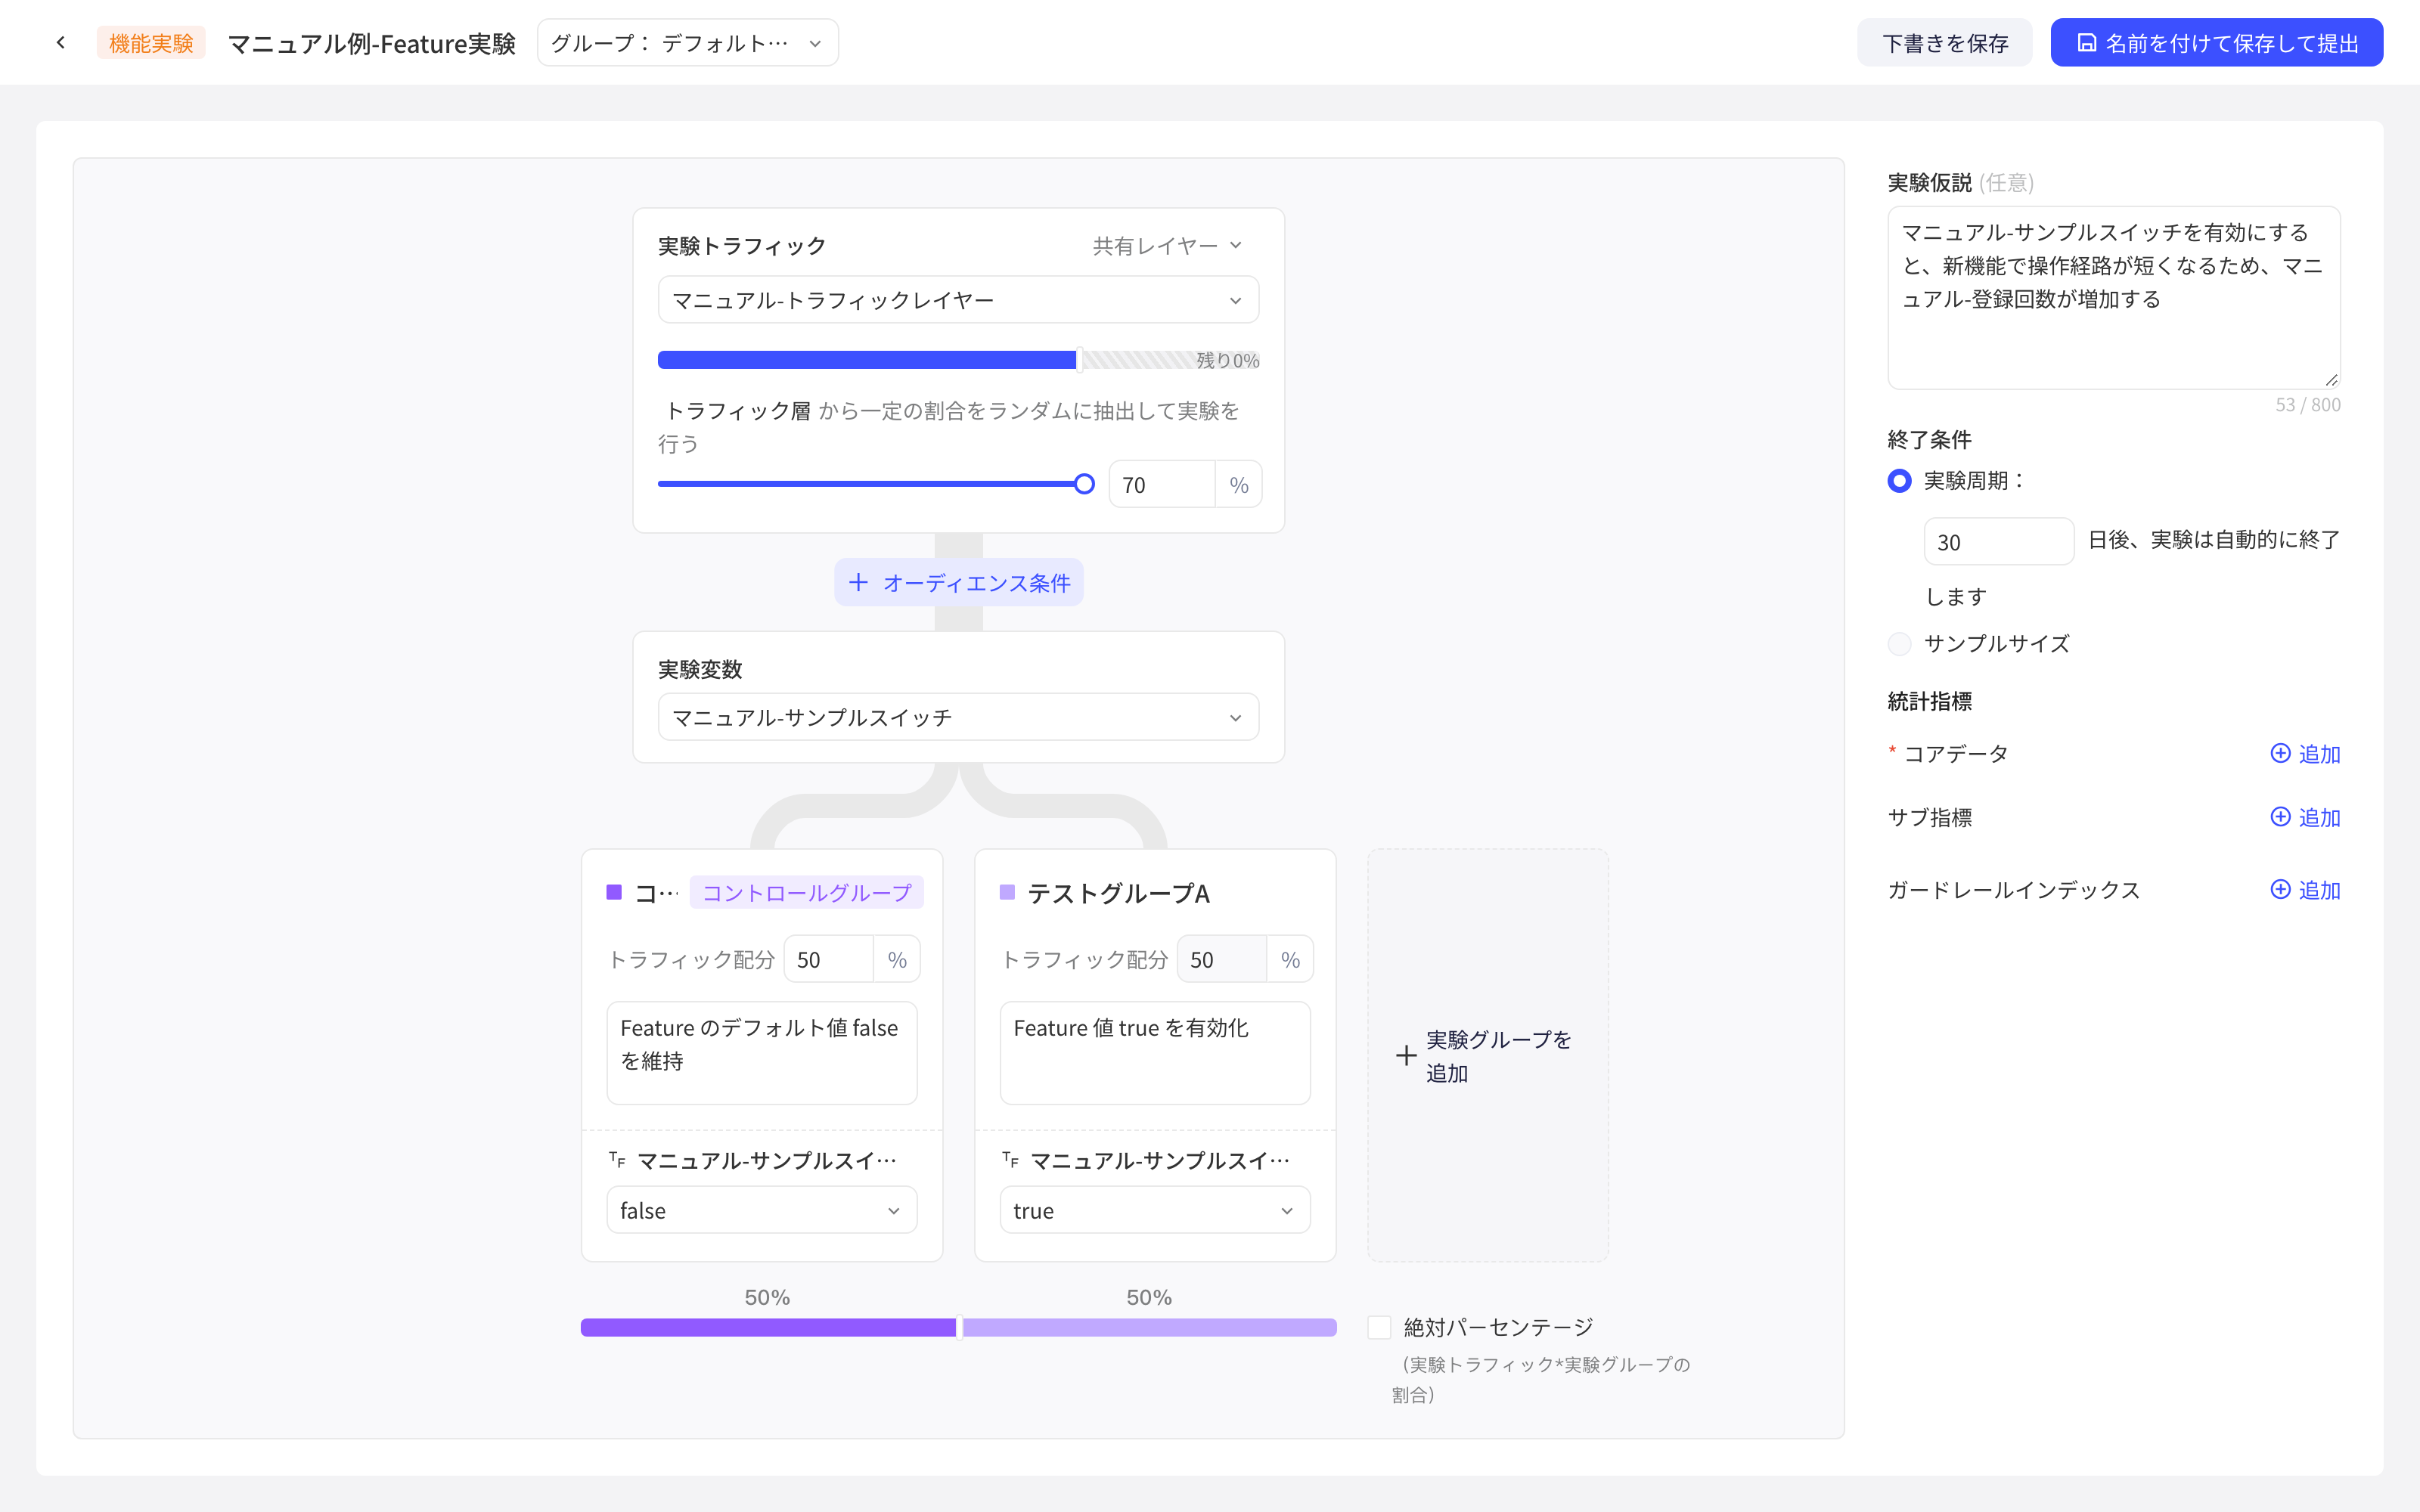2420x1512 pixels.
Task: Open the グループ：デフォルト dropdown
Action: tap(688, 43)
